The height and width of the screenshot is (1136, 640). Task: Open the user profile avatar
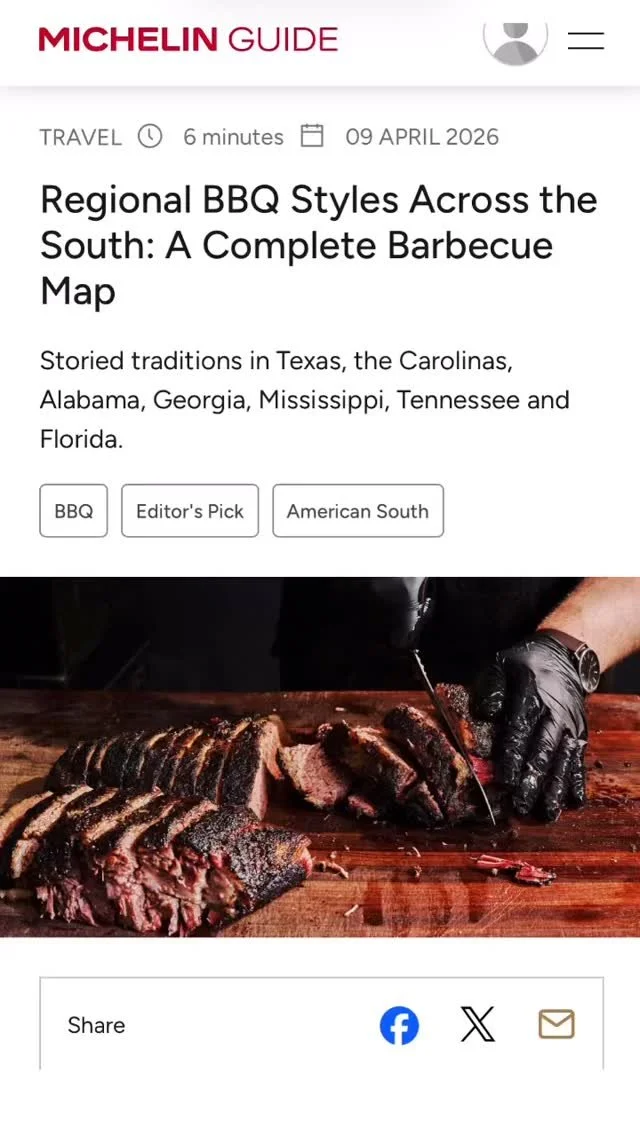click(x=515, y=41)
